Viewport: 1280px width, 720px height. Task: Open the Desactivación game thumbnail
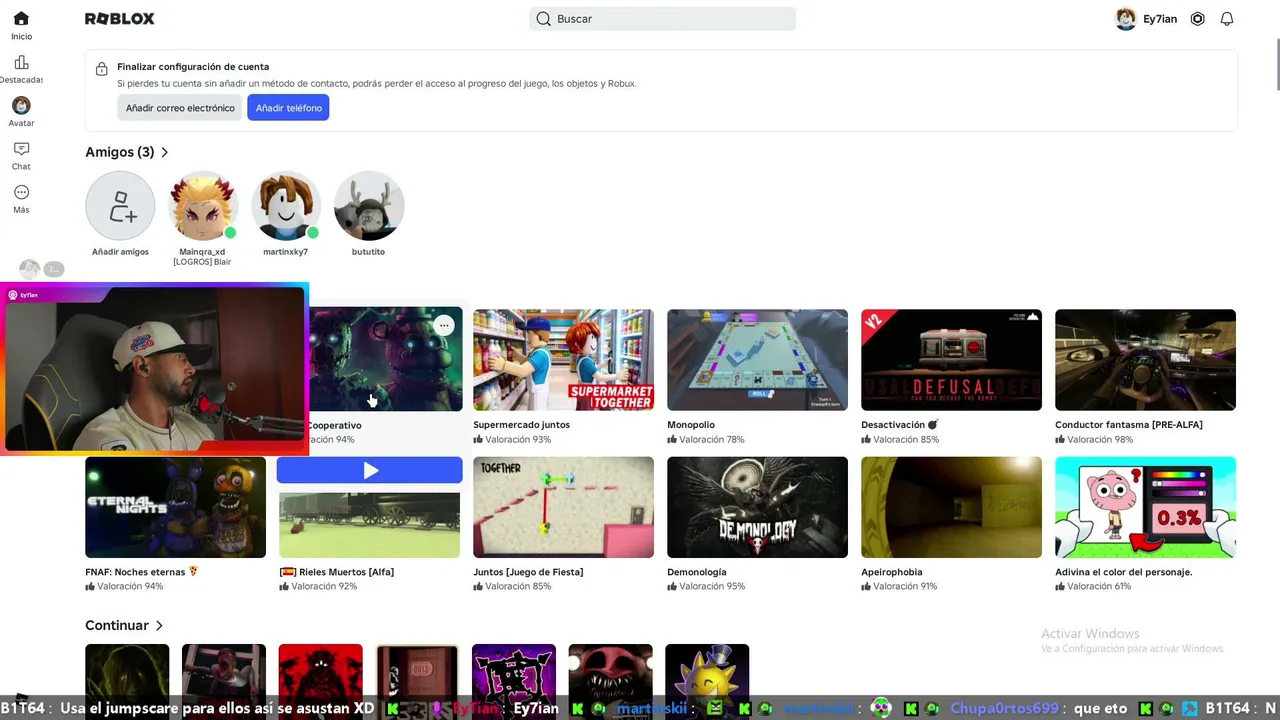(x=952, y=360)
